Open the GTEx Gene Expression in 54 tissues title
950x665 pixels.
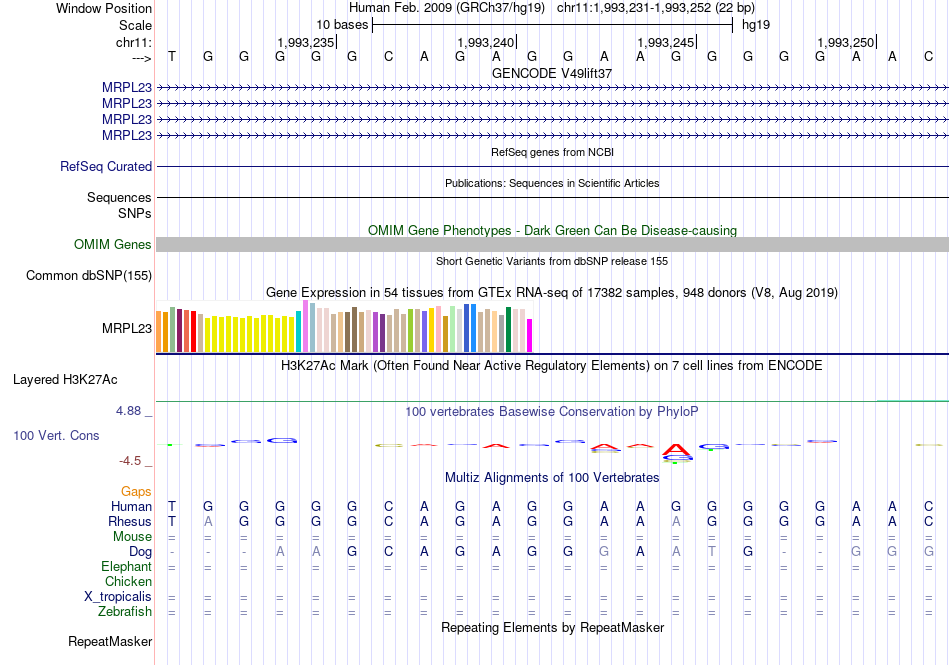pos(552,293)
